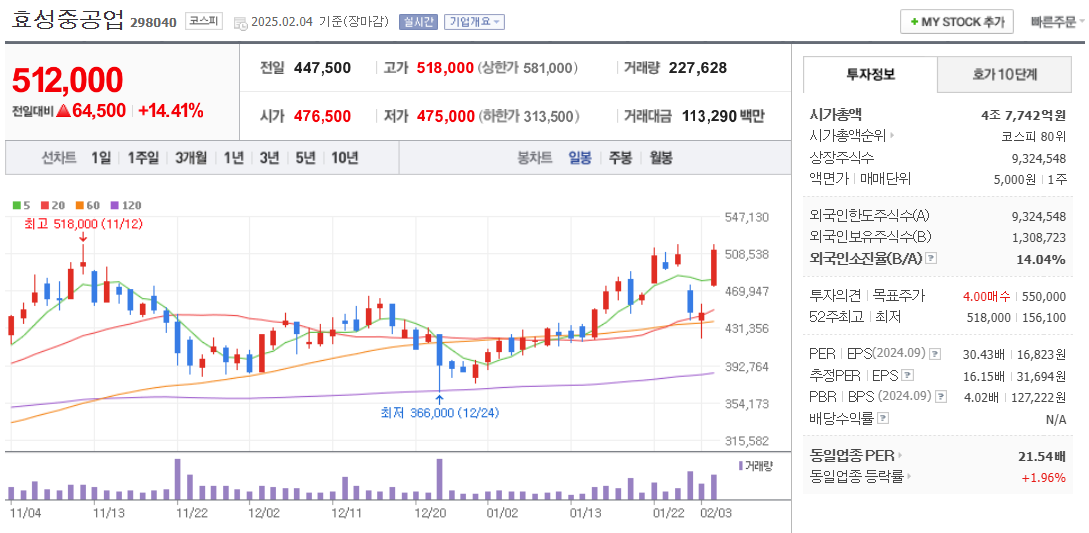Click the 외국인보유주식수(B) label
The image size is (1089, 533).
coord(871,237)
